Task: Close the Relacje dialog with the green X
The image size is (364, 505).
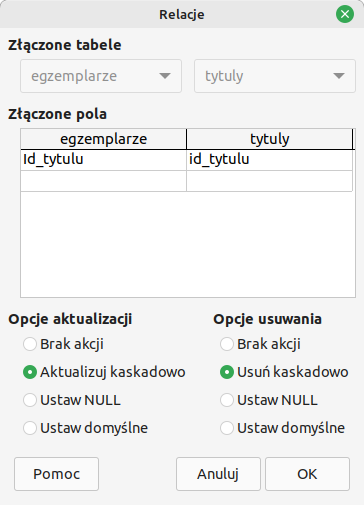Action: (x=345, y=14)
